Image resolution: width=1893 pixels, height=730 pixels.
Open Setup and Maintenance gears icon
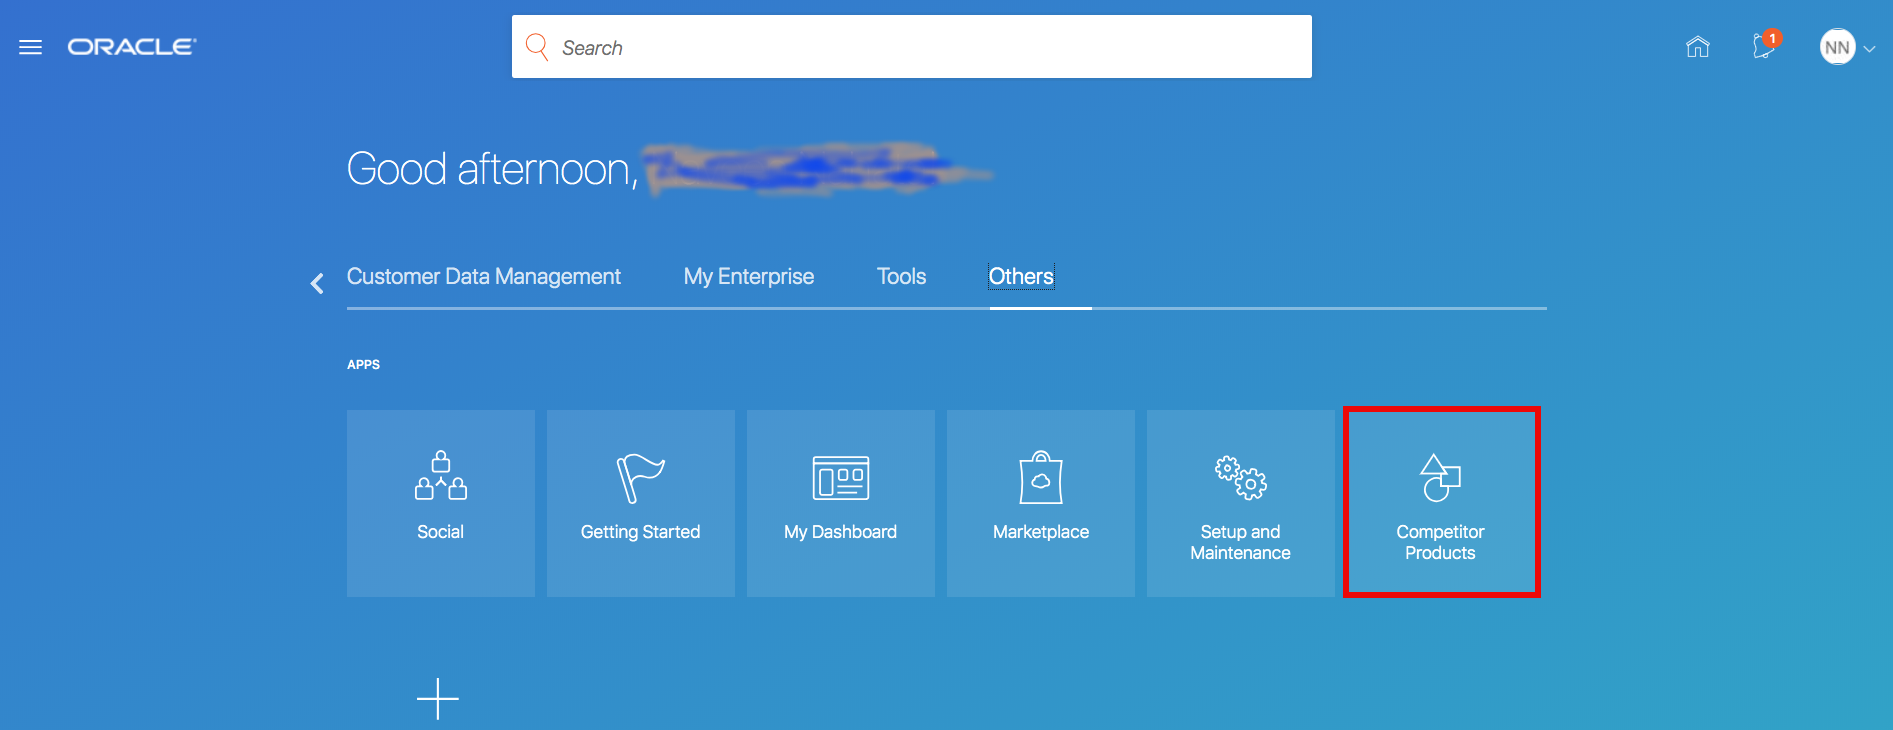1241,477
